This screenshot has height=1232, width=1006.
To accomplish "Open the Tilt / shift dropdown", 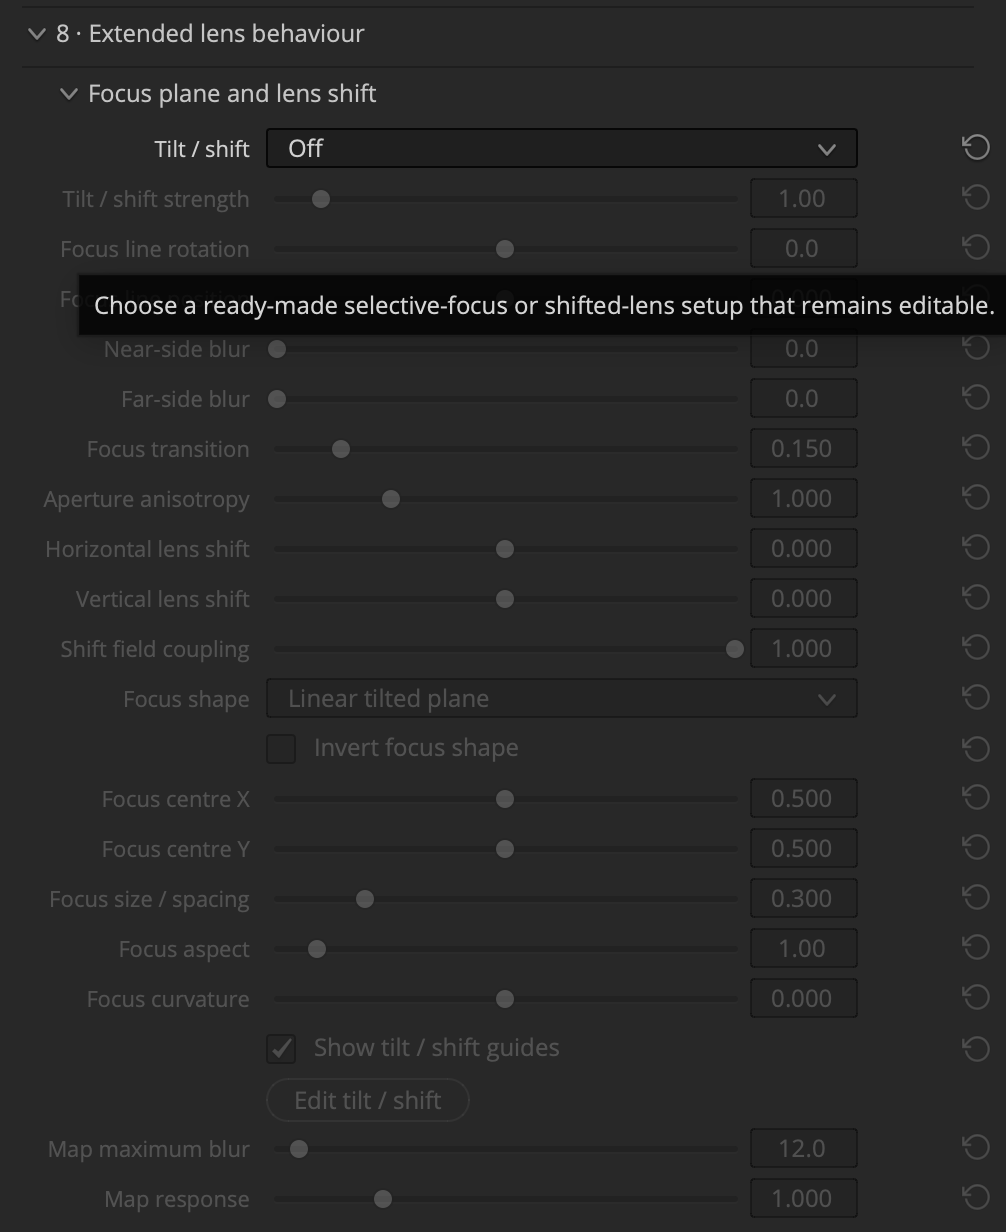I will click(x=562, y=148).
